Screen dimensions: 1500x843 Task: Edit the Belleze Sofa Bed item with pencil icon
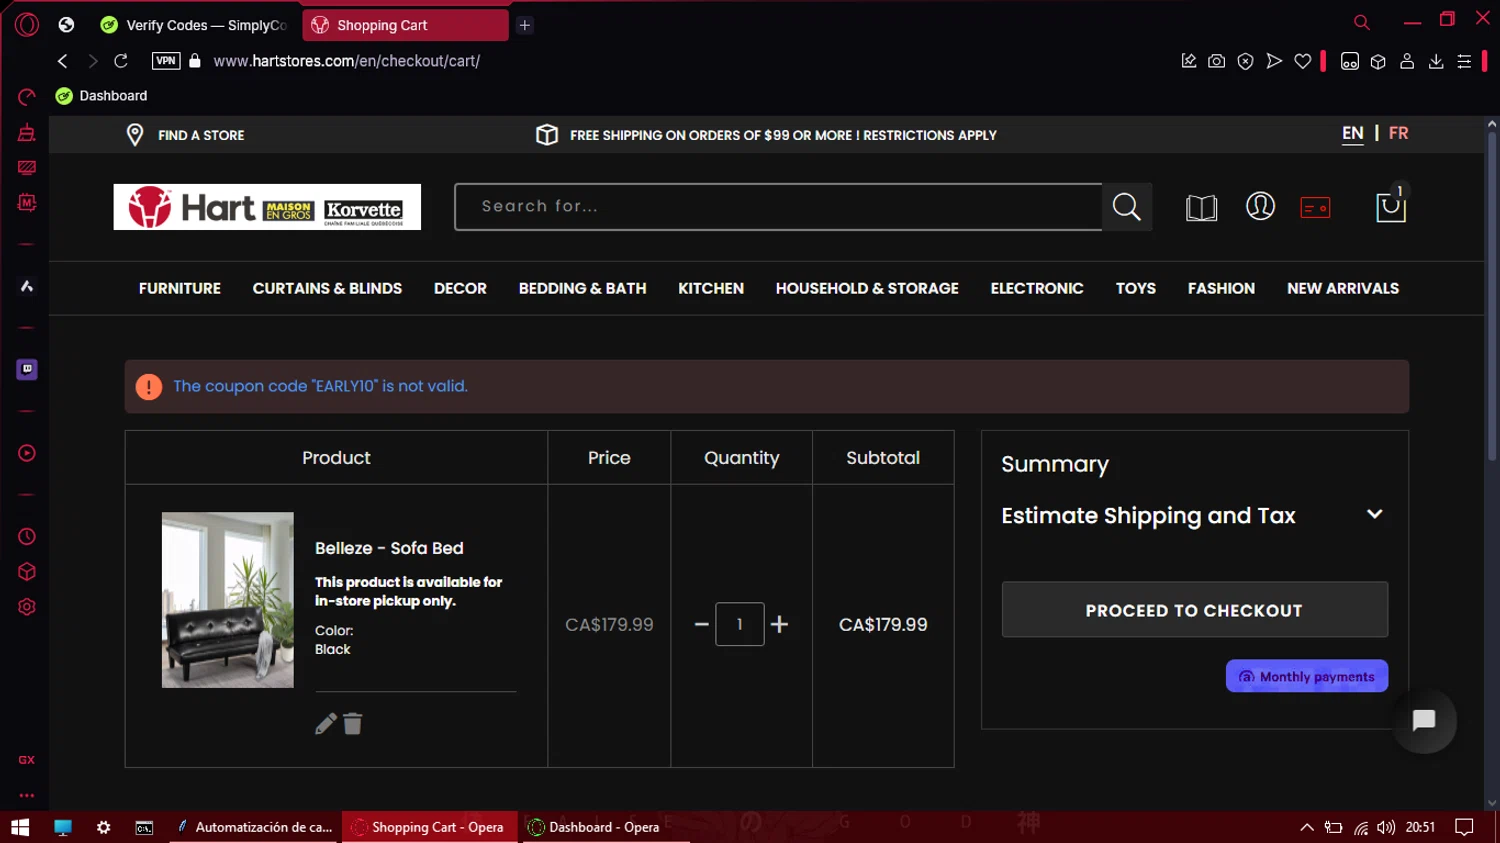[x=326, y=724]
